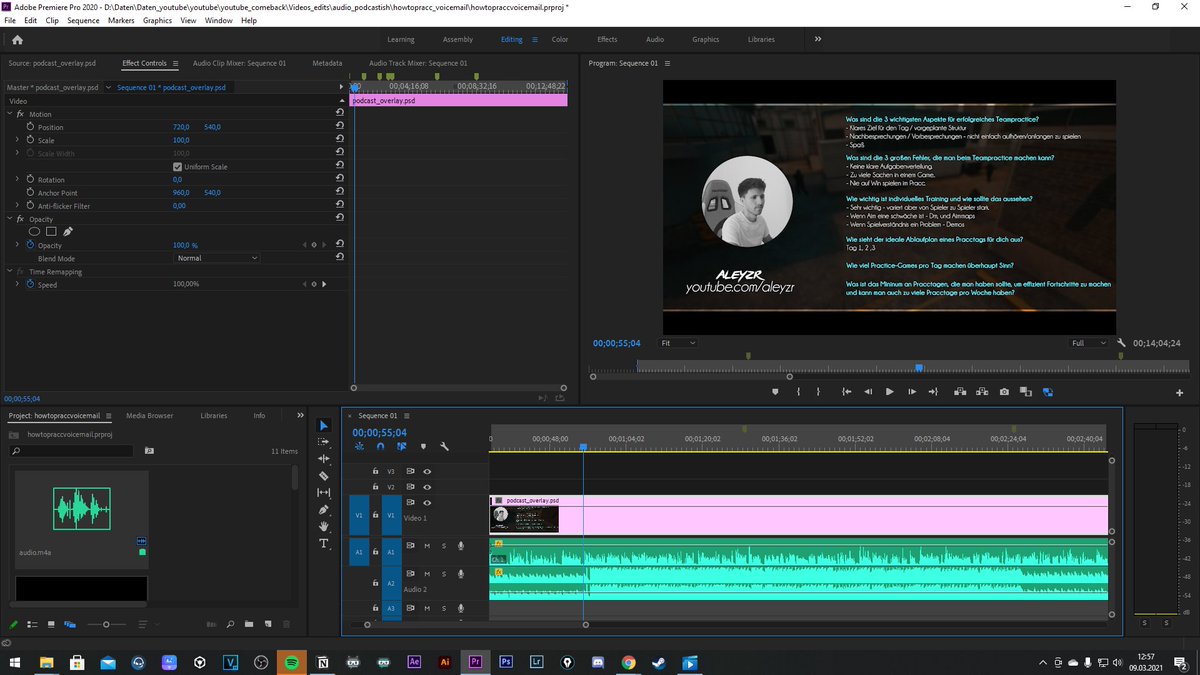
Task: Select the Slip tool
Action: click(324, 492)
